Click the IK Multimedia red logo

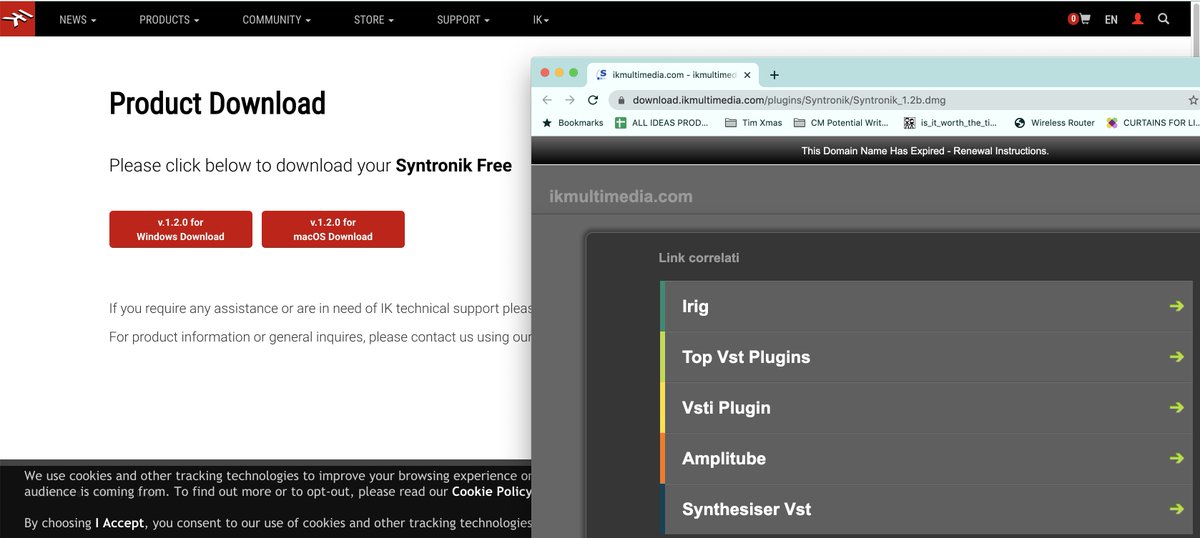(17, 18)
